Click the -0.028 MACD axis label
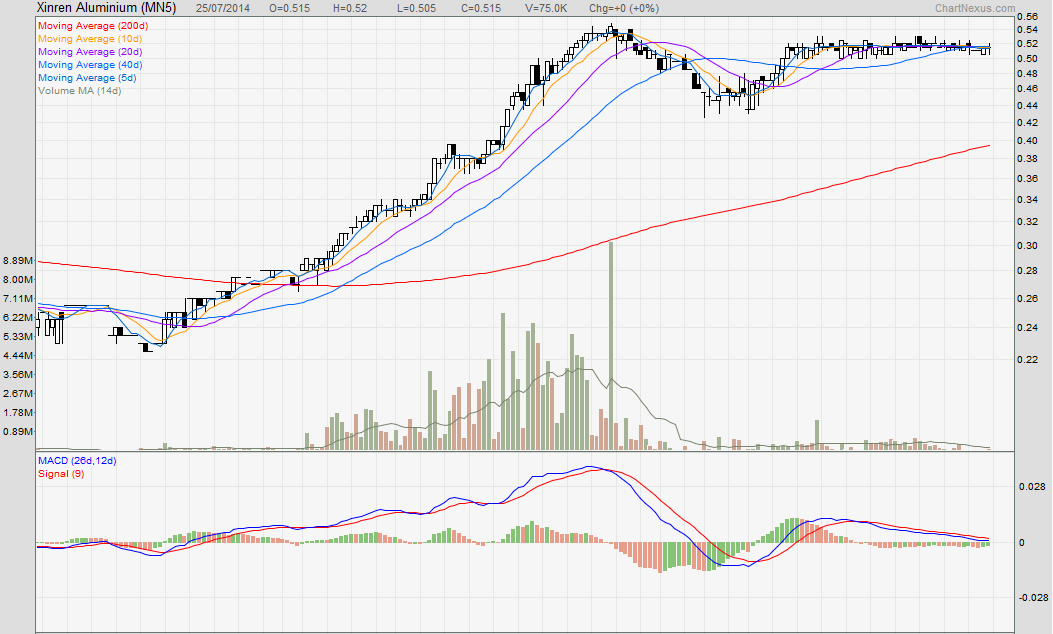Viewport: 1053px width, 634px height. pyautogui.click(x=1034, y=598)
